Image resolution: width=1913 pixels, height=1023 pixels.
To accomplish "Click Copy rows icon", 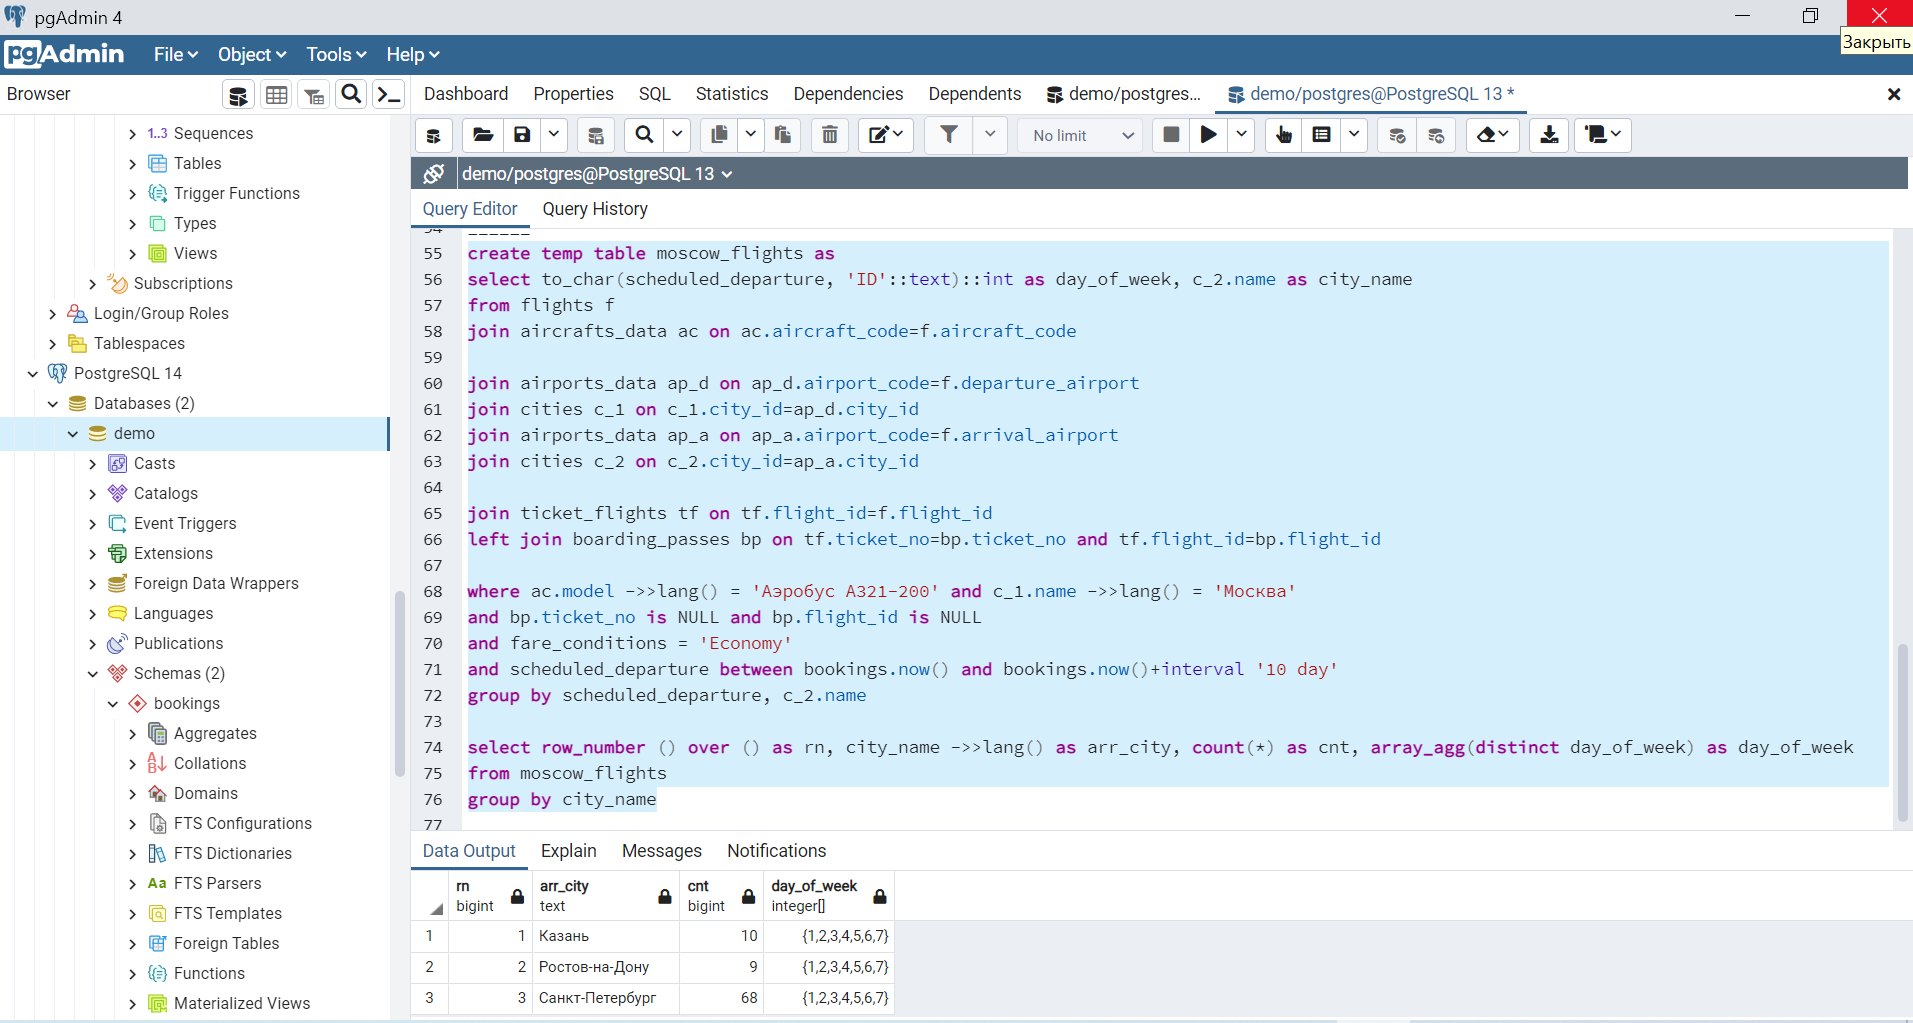I will click(x=719, y=135).
